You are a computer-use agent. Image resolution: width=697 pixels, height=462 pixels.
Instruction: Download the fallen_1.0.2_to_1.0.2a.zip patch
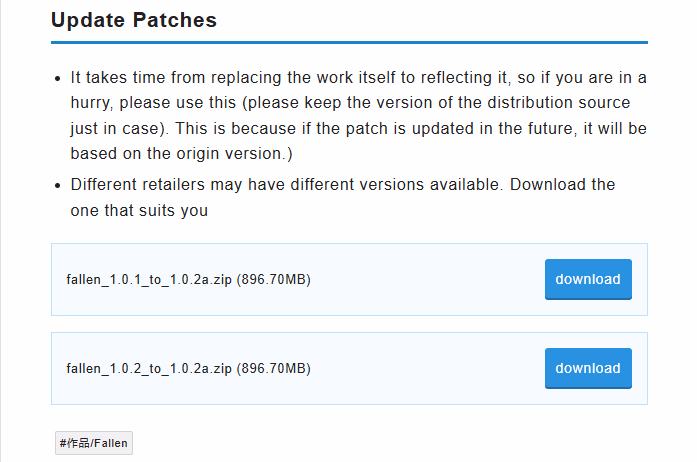coord(588,368)
